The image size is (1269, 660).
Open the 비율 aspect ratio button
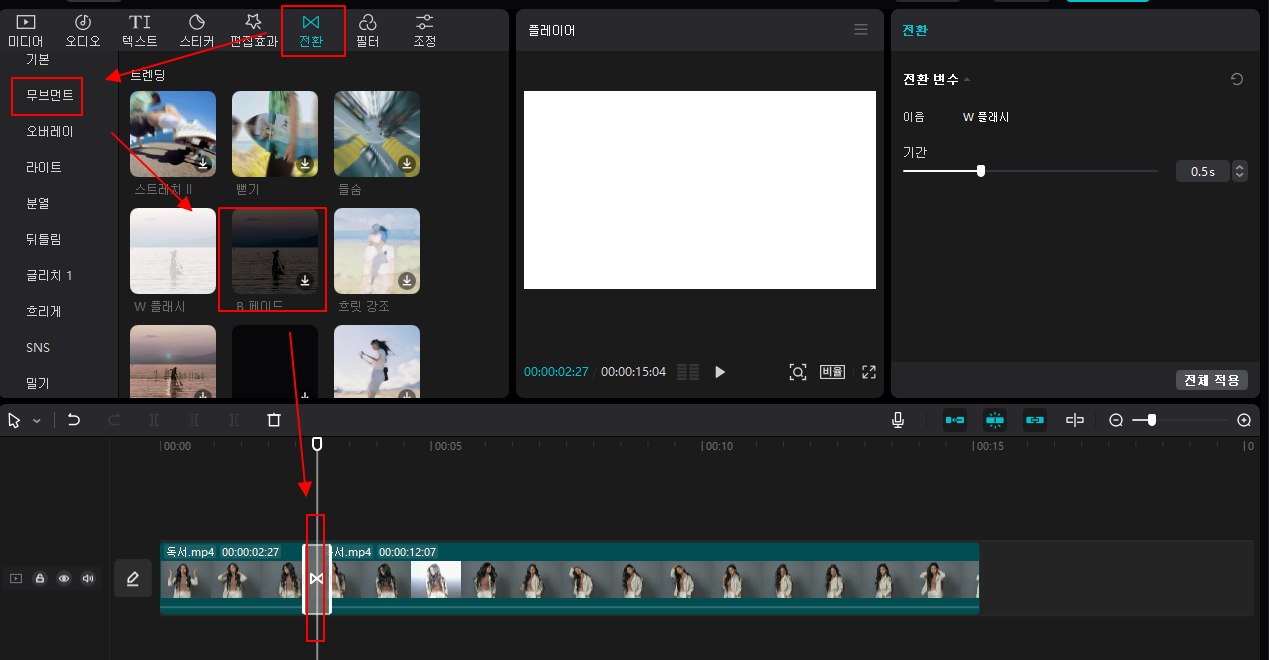click(833, 372)
